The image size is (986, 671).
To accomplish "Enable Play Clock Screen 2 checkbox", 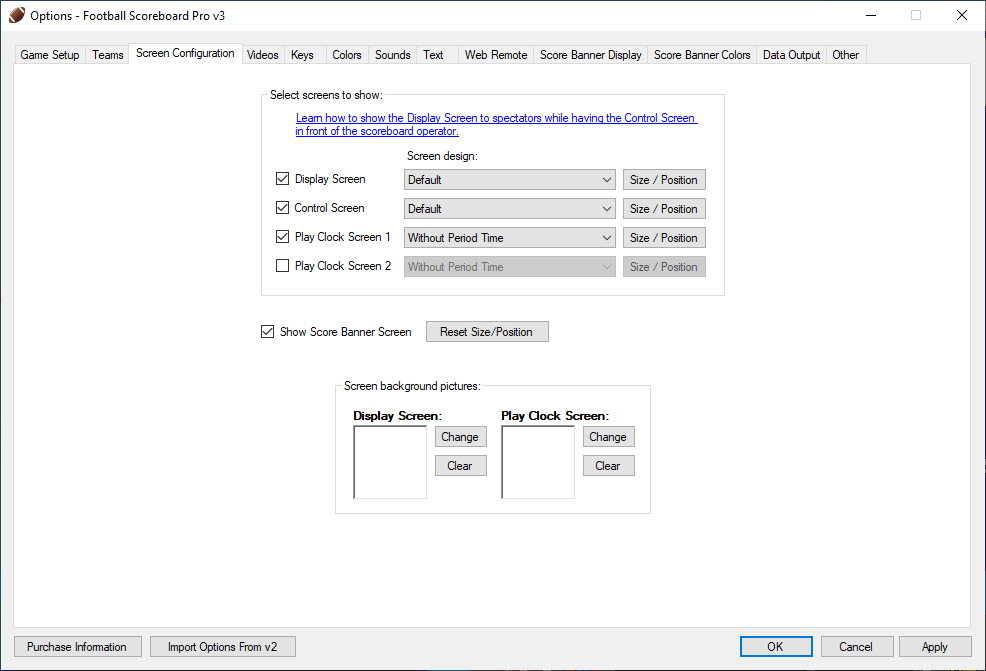I will (283, 267).
